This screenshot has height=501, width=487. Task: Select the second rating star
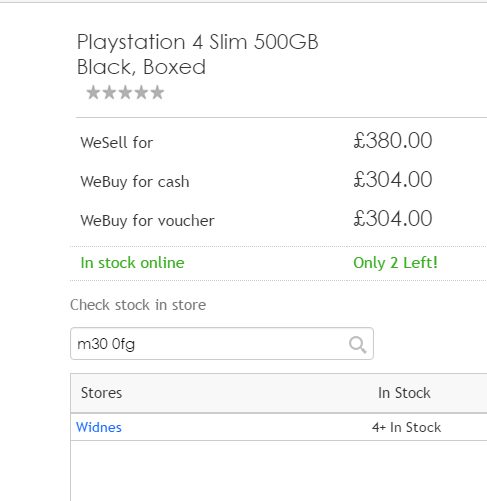coord(109,92)
